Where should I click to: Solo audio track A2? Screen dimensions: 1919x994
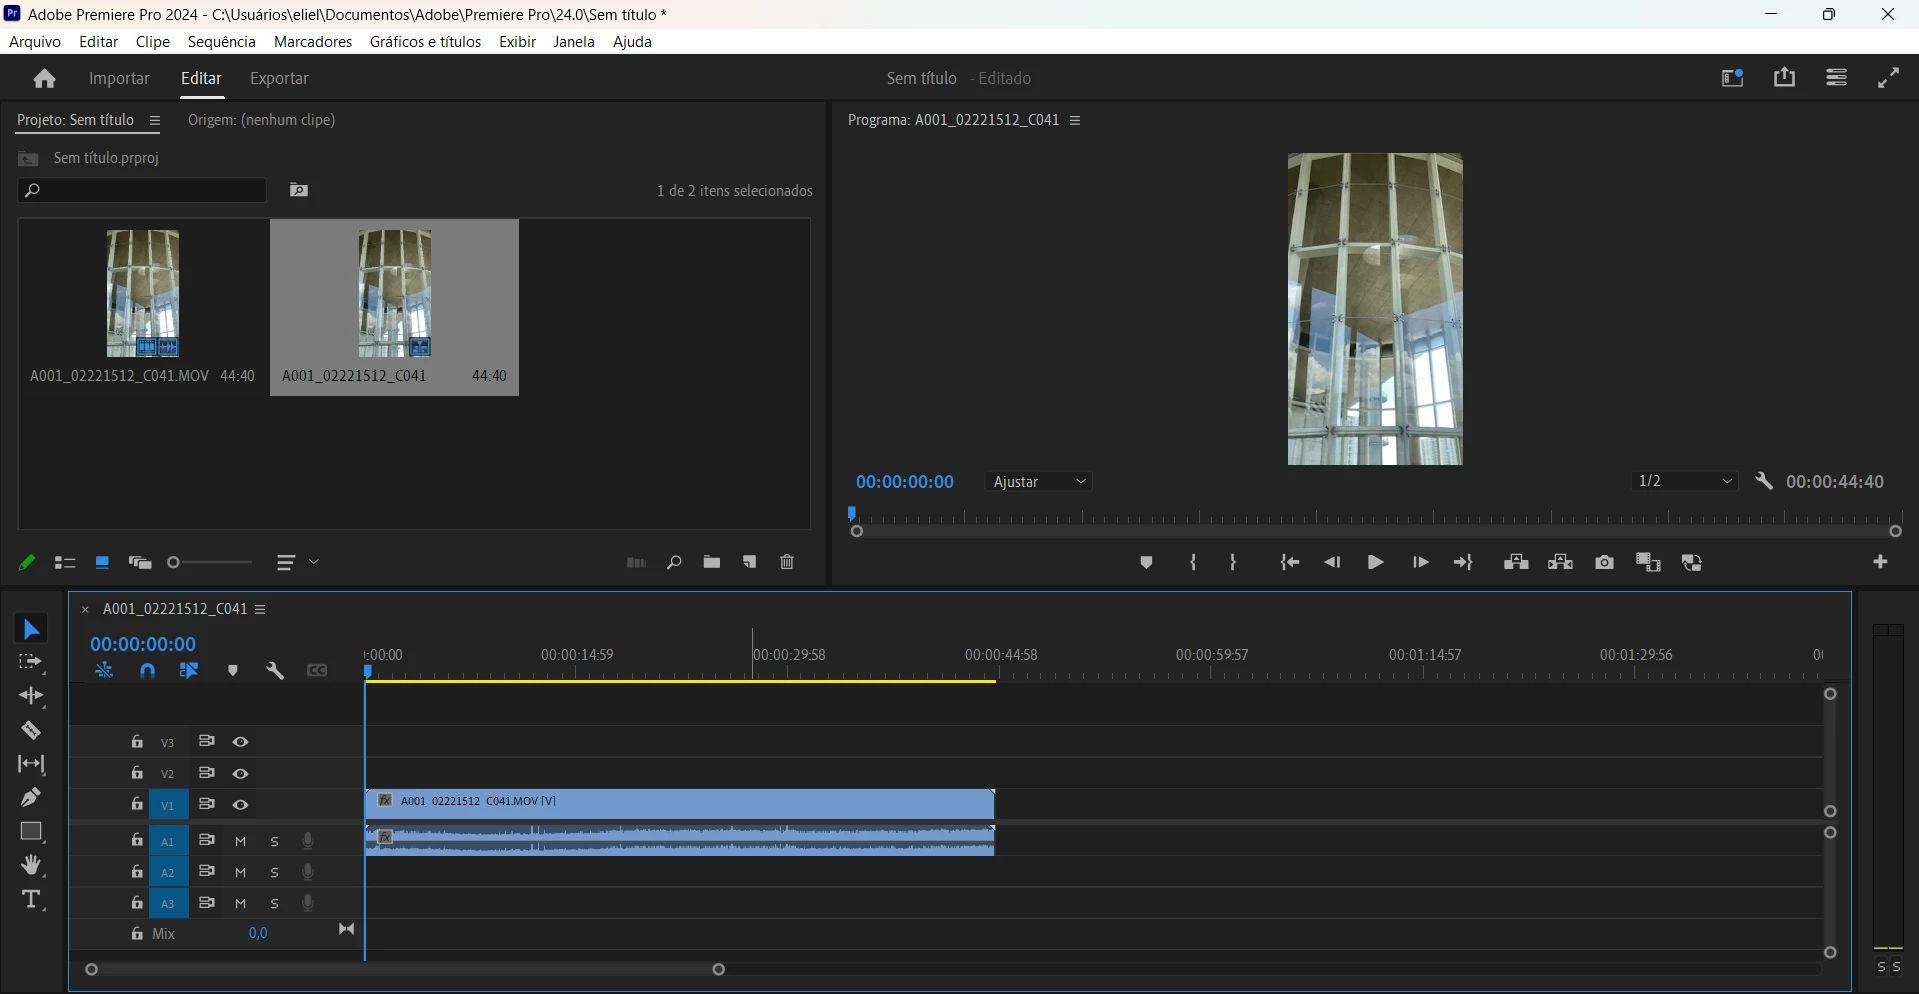tap(275, 873)
